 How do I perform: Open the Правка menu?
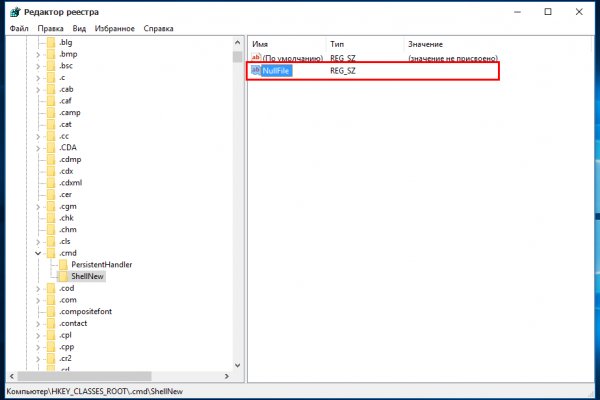(50, 29)
